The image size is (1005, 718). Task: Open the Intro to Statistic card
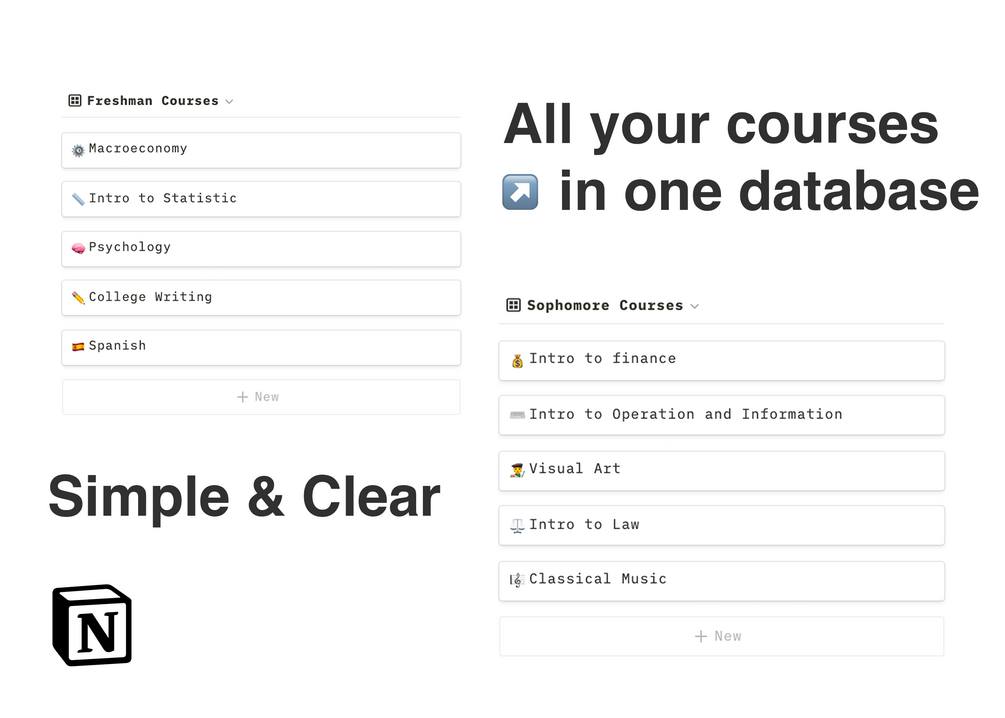pyautogui.click(x=261, y=199)
